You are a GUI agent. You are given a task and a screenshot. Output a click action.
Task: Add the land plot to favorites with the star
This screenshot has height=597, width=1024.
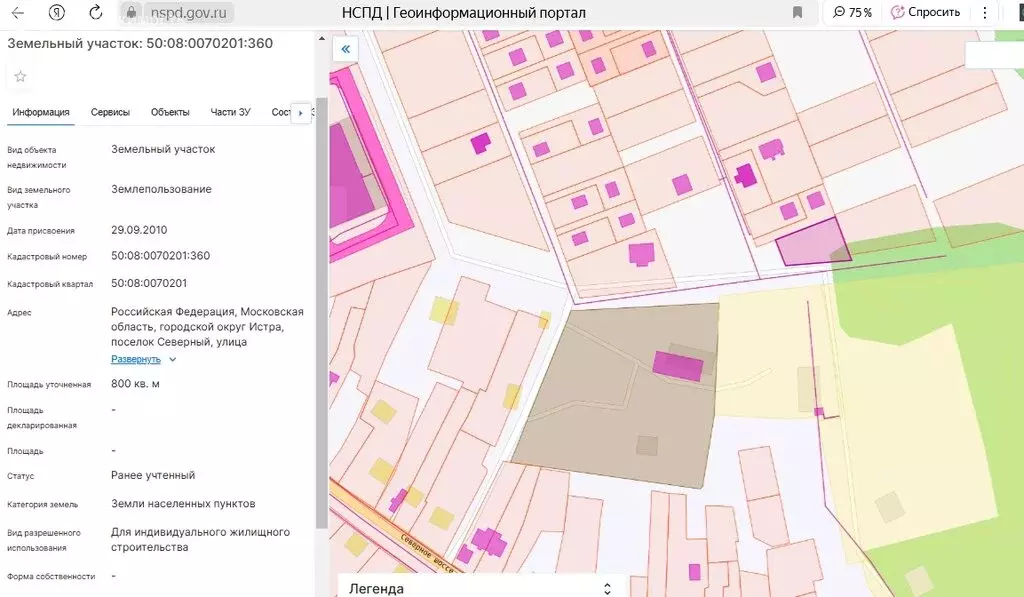coord(20,76)
